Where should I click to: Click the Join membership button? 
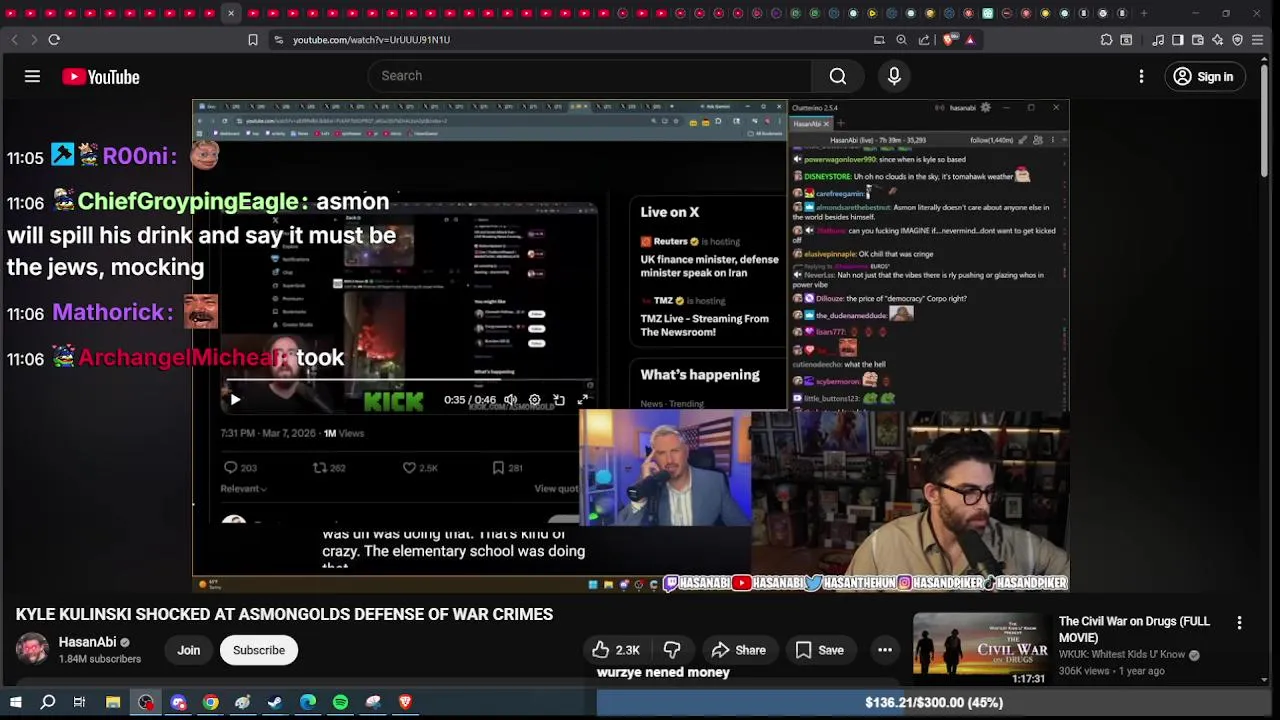189,650
